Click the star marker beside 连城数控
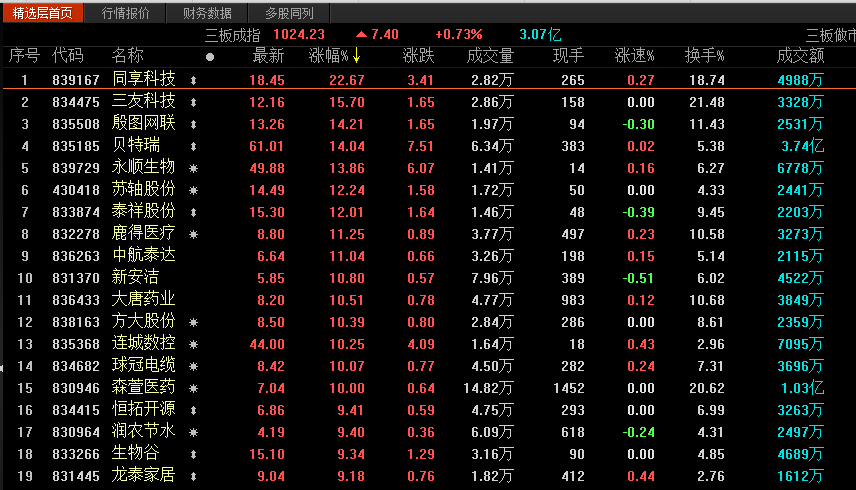The image size is (856, 490). (194, 344)
